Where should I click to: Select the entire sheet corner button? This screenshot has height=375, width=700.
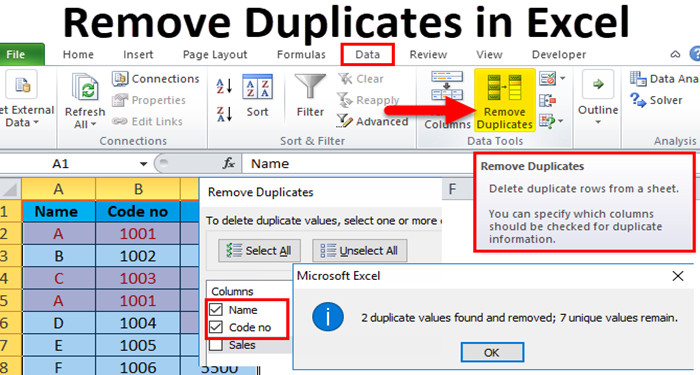point(10,189)
